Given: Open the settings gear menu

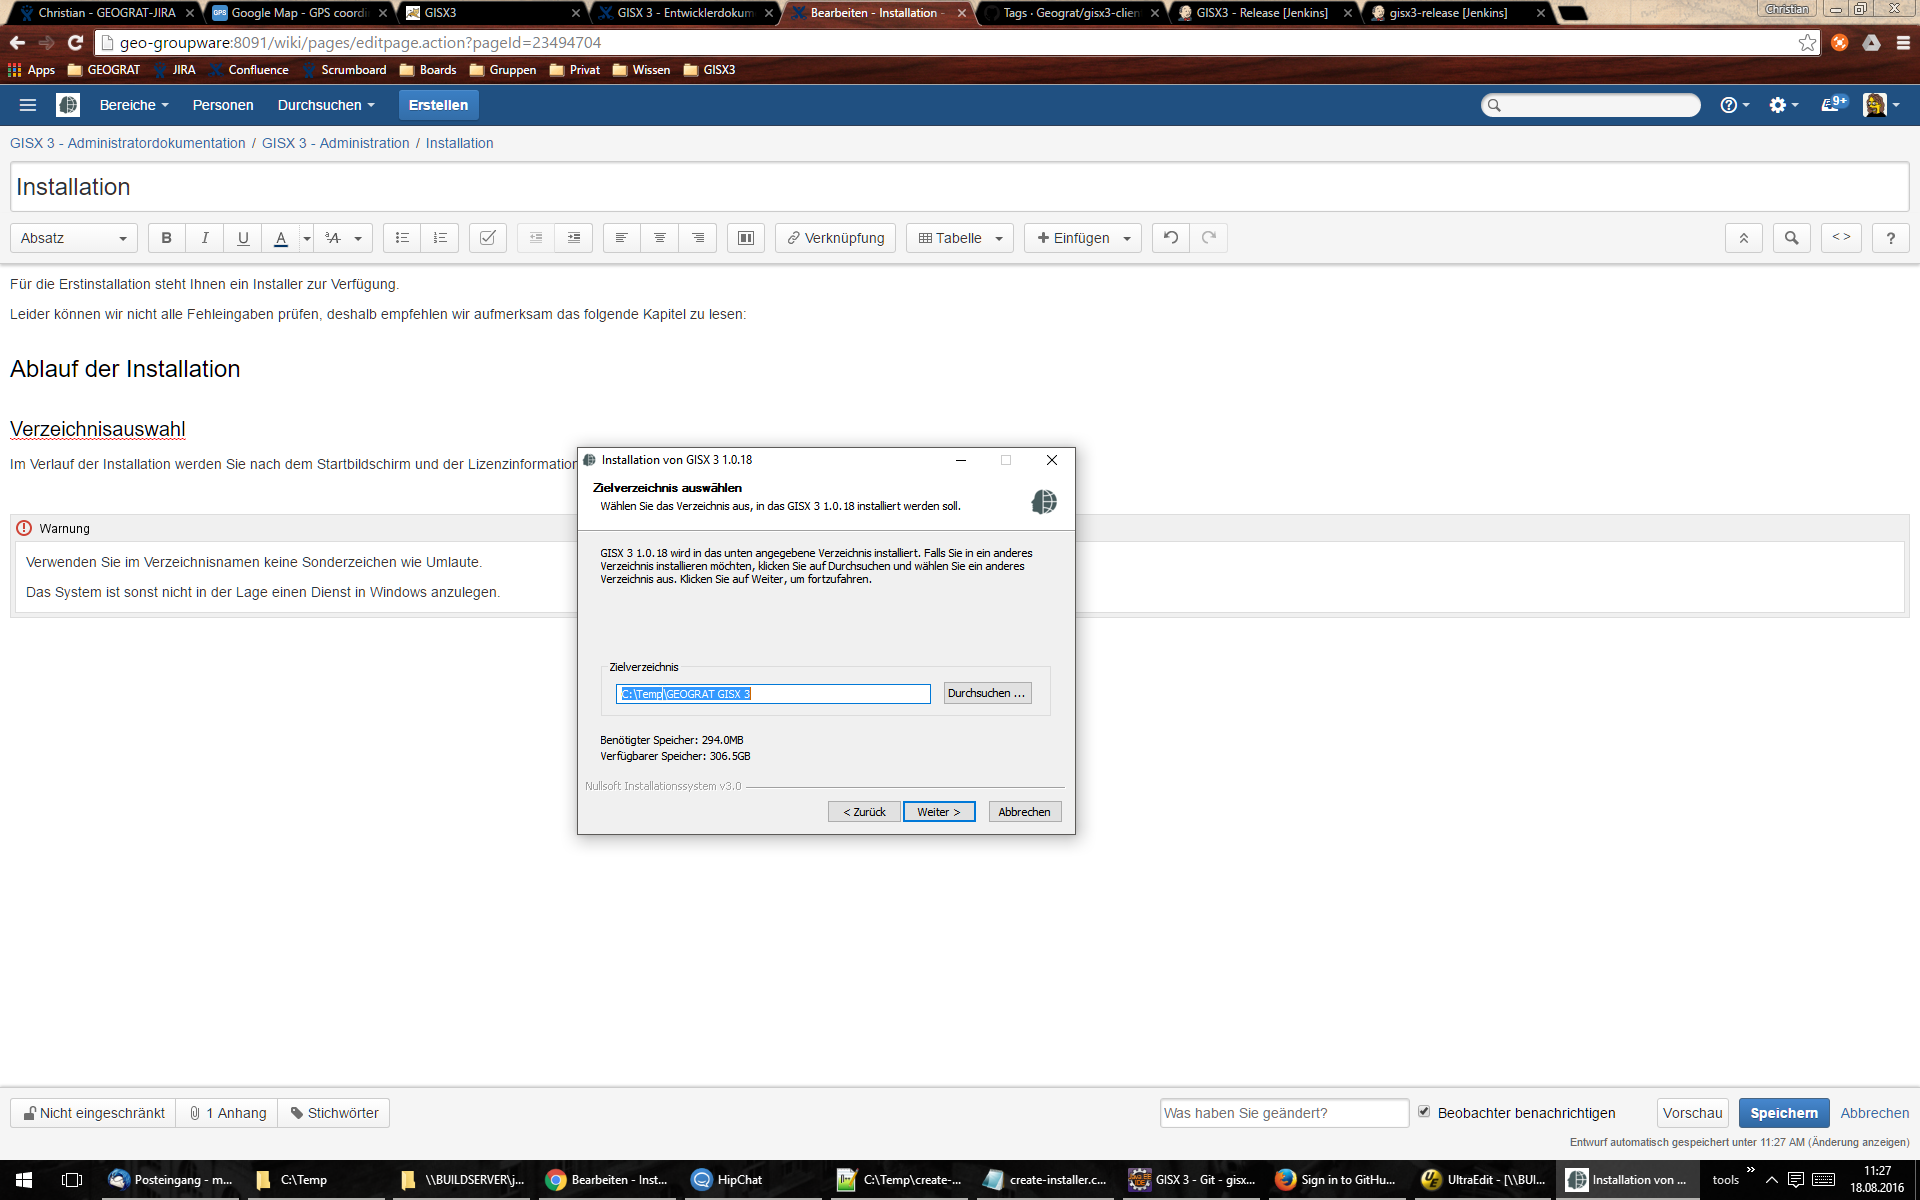Looking at the screenshot, I should (1784, 105).
